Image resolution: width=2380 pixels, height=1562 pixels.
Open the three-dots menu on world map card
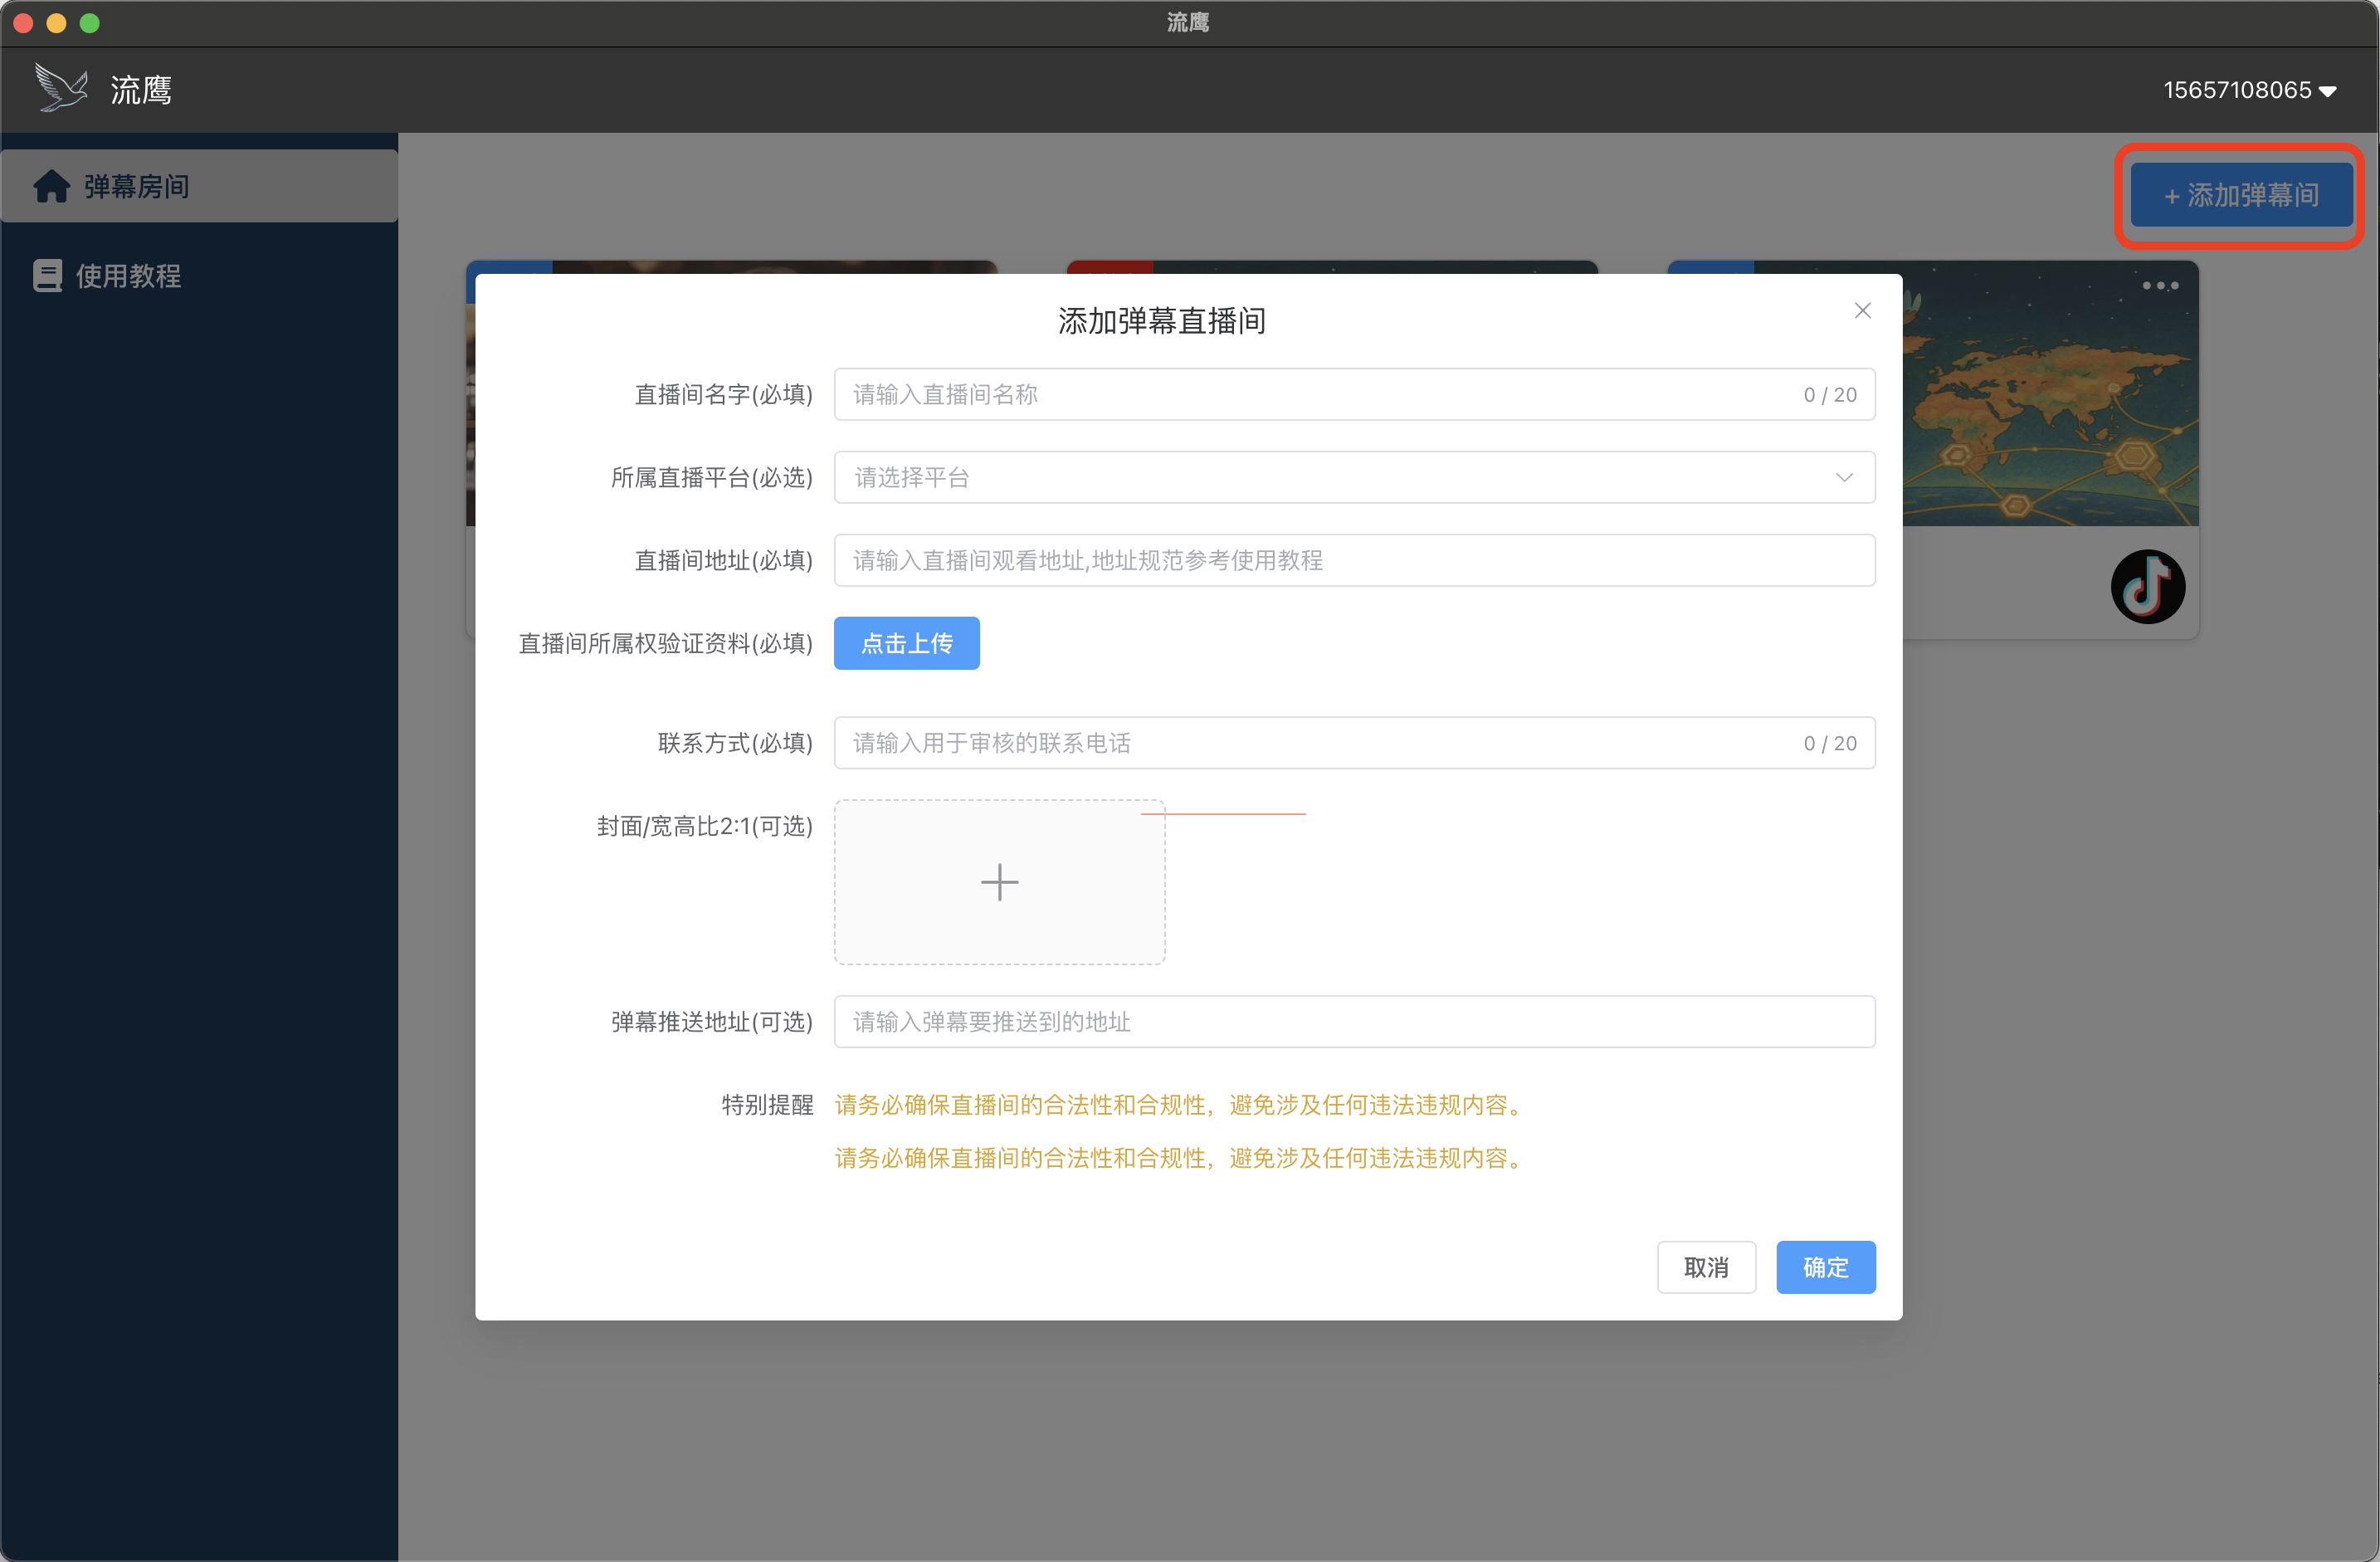tap(2160, 286)
